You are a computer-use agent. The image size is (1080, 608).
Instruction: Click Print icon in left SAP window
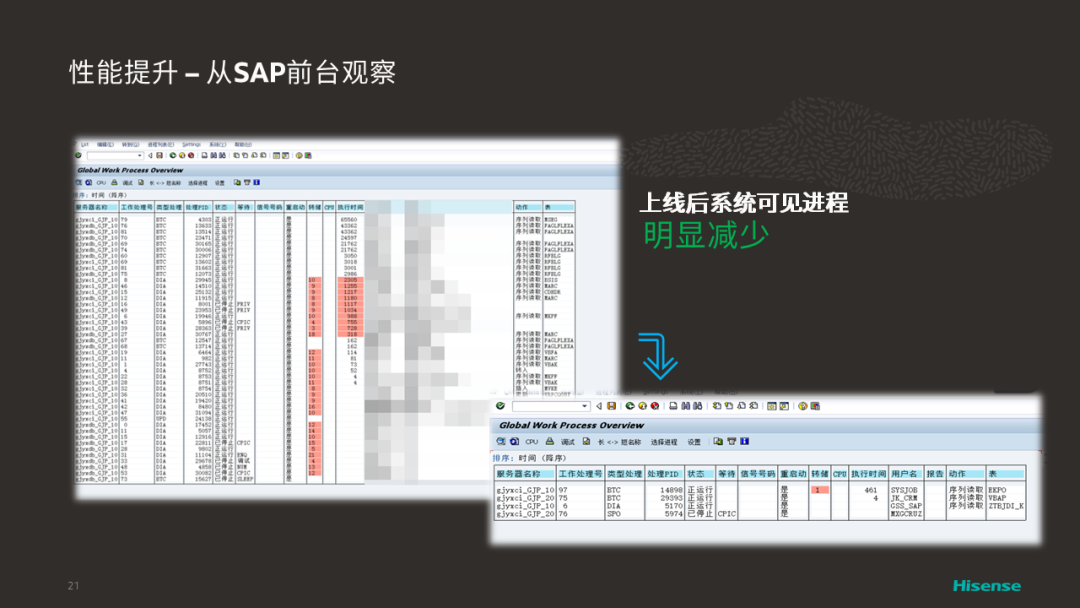[x=205, y=156]
